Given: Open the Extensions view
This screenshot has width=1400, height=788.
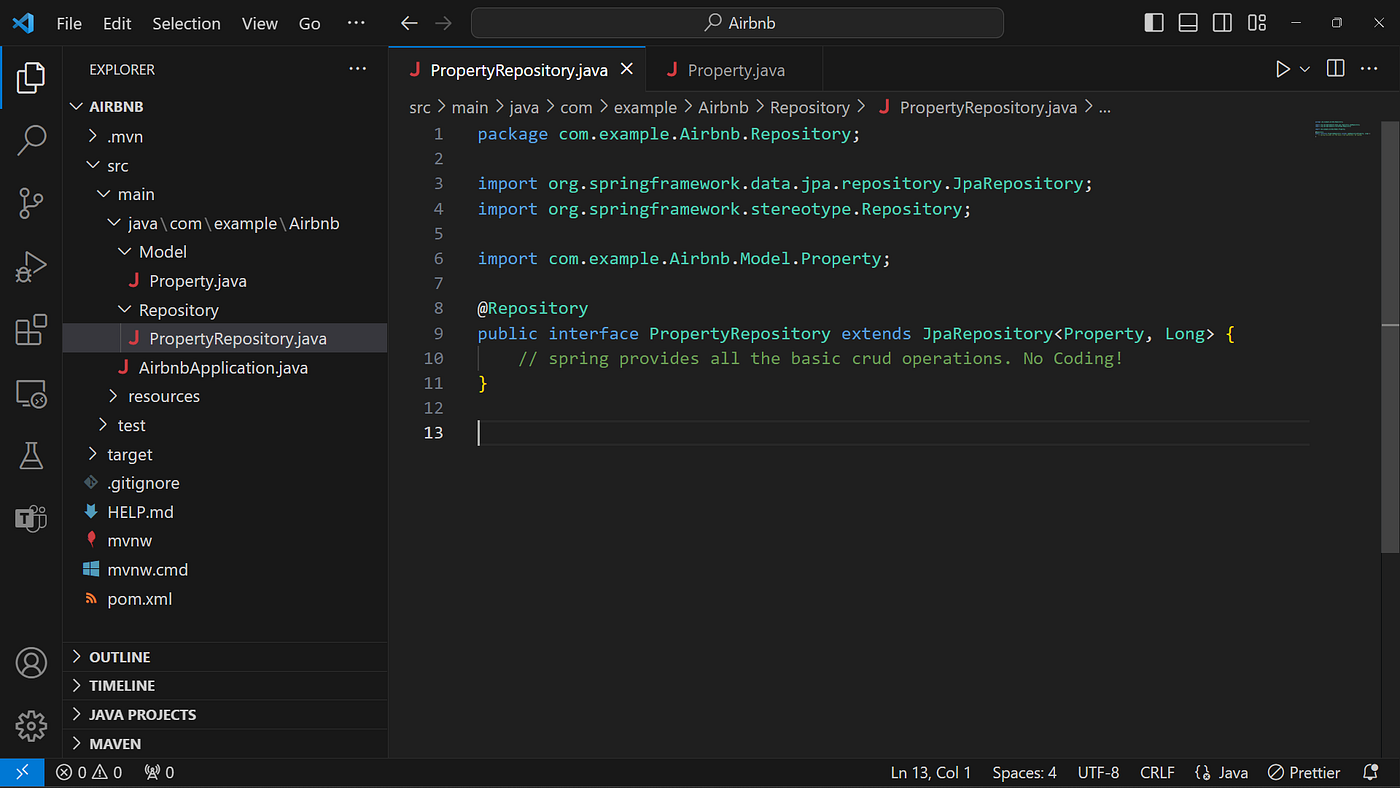Looking at the screenshot, I should pos(31,330).
